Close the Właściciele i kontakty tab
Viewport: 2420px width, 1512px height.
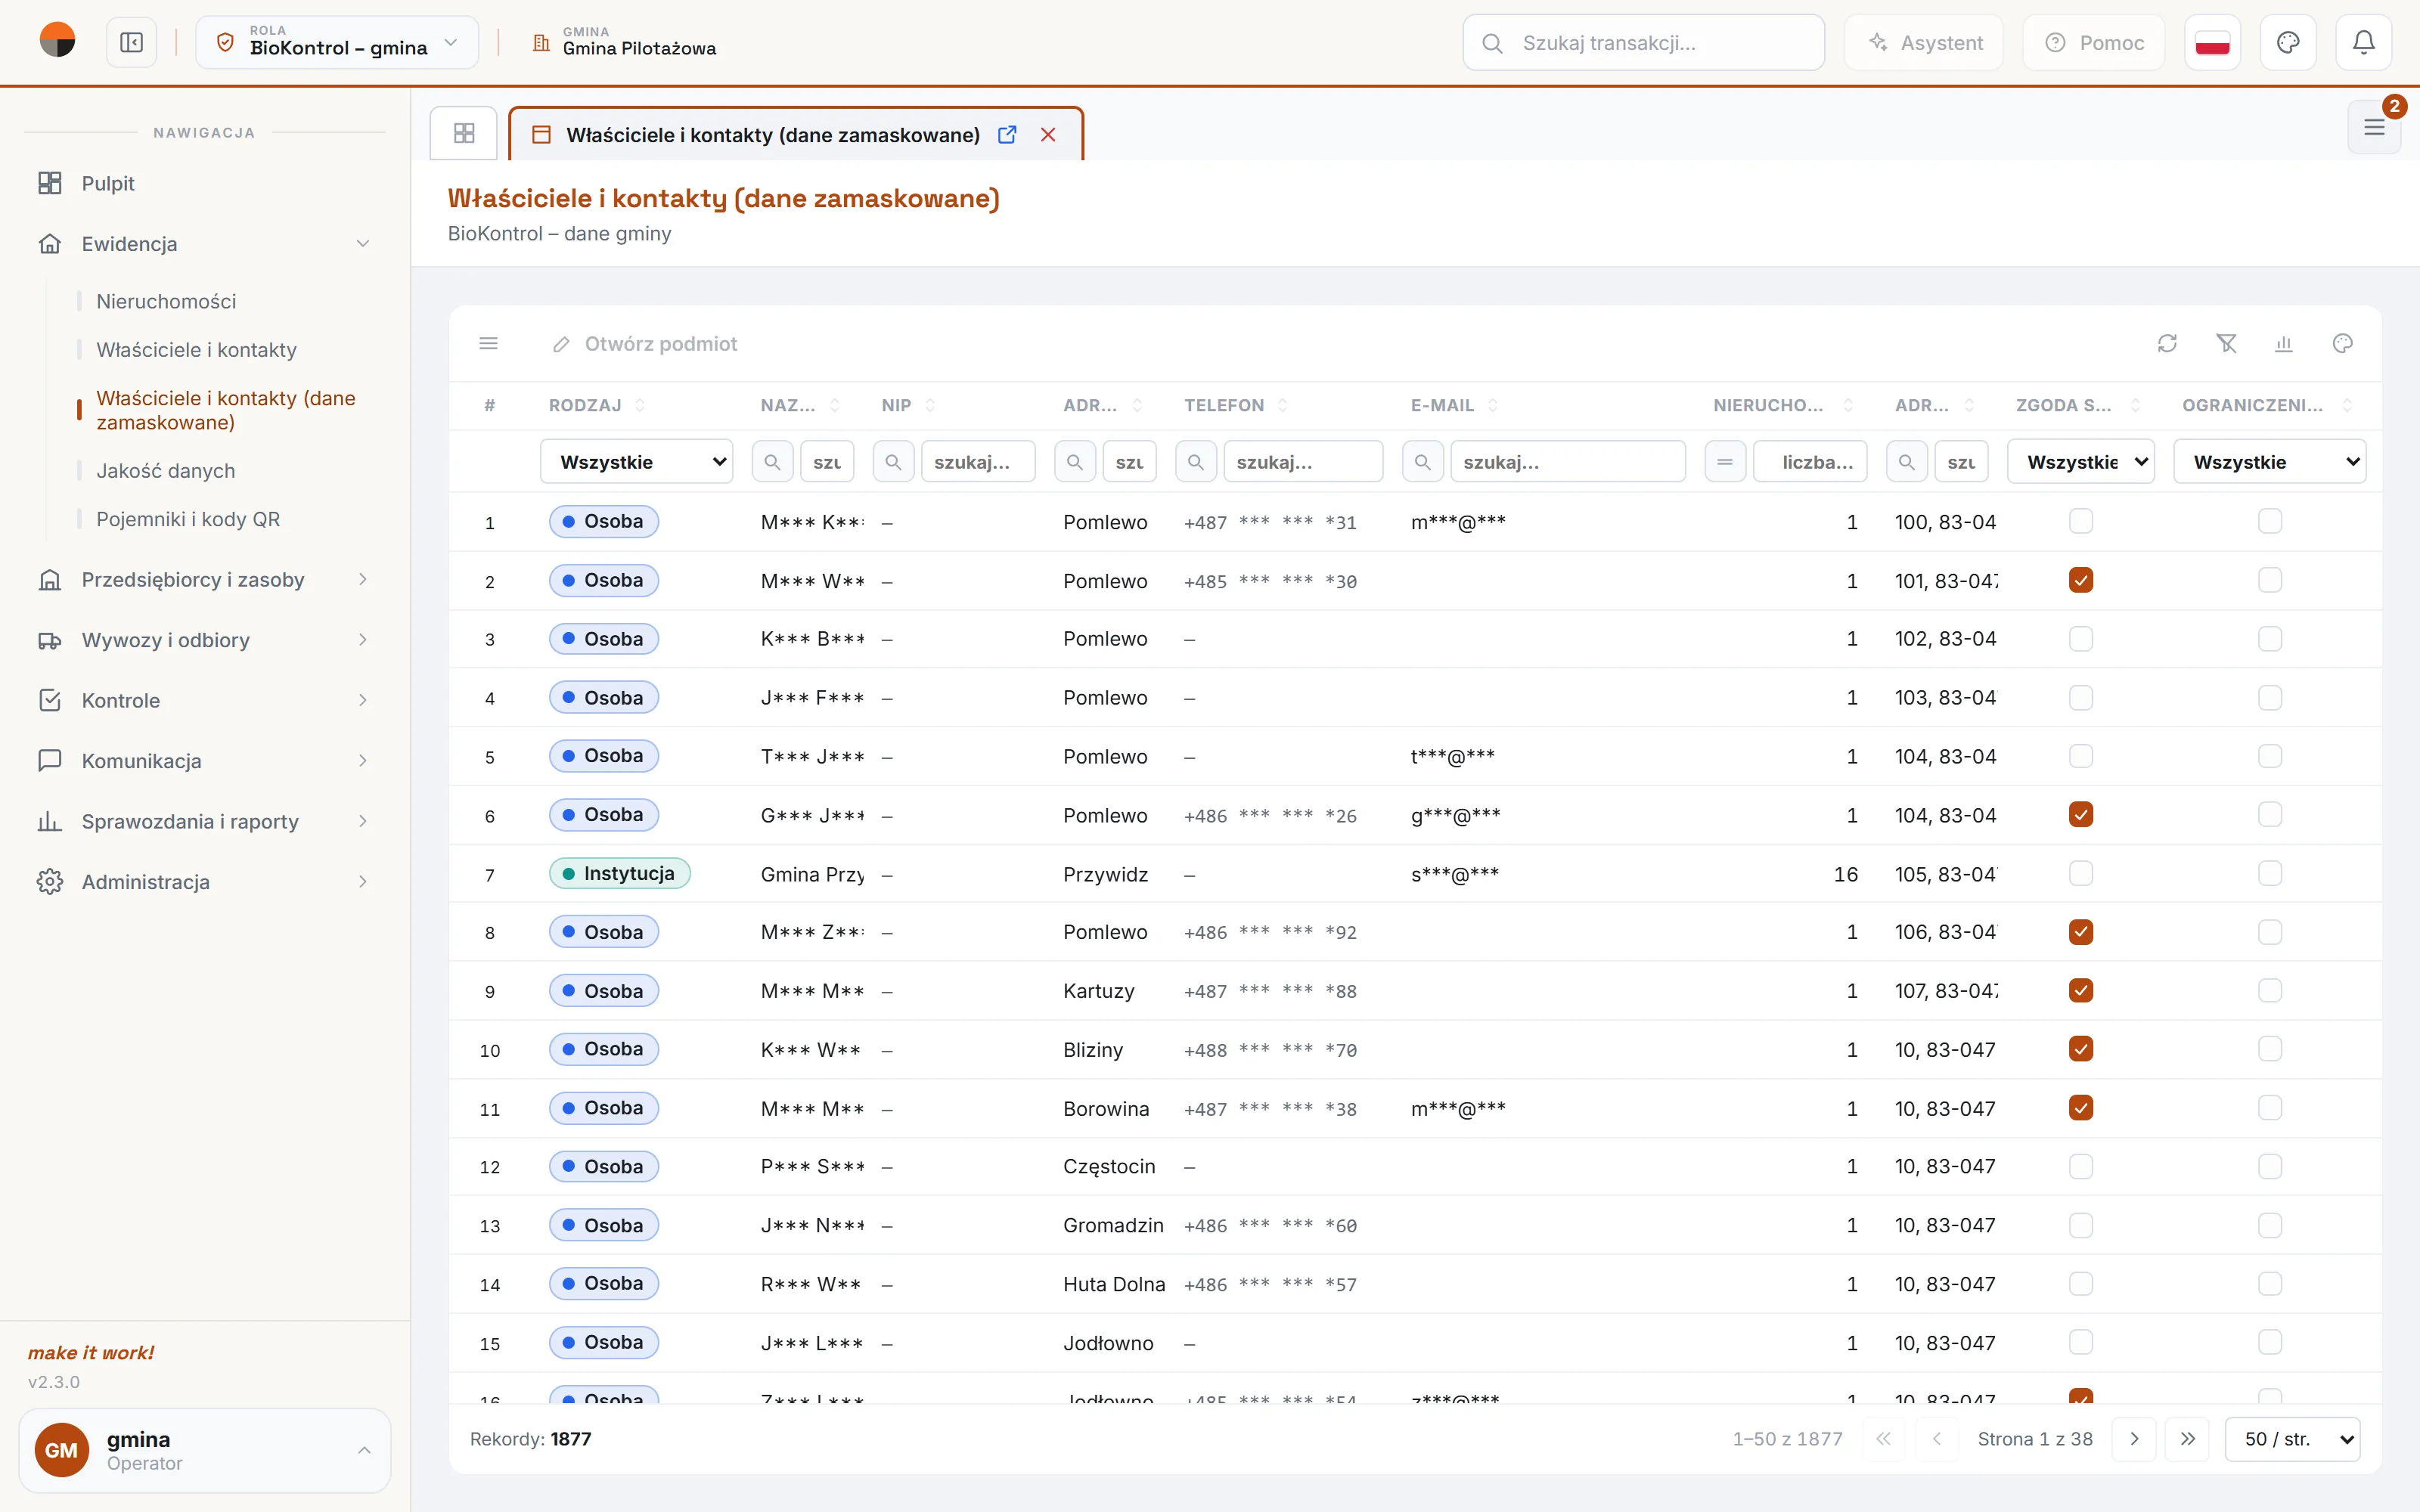[1048, 135]
